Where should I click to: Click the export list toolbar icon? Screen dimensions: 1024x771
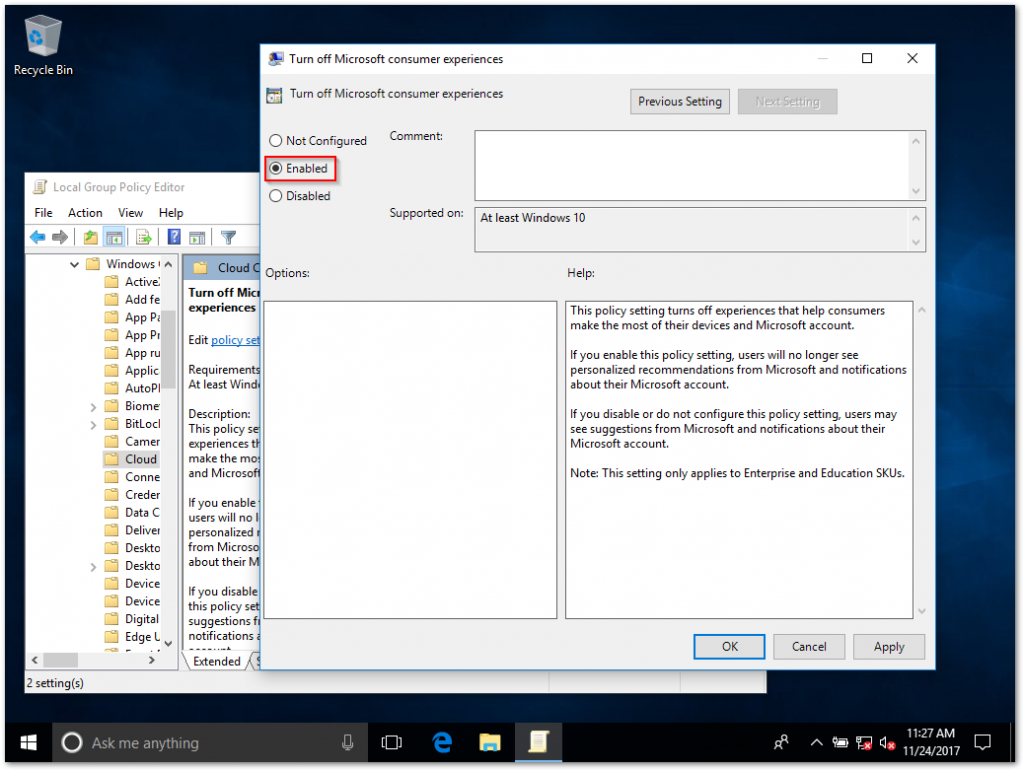tap(144, 238)
